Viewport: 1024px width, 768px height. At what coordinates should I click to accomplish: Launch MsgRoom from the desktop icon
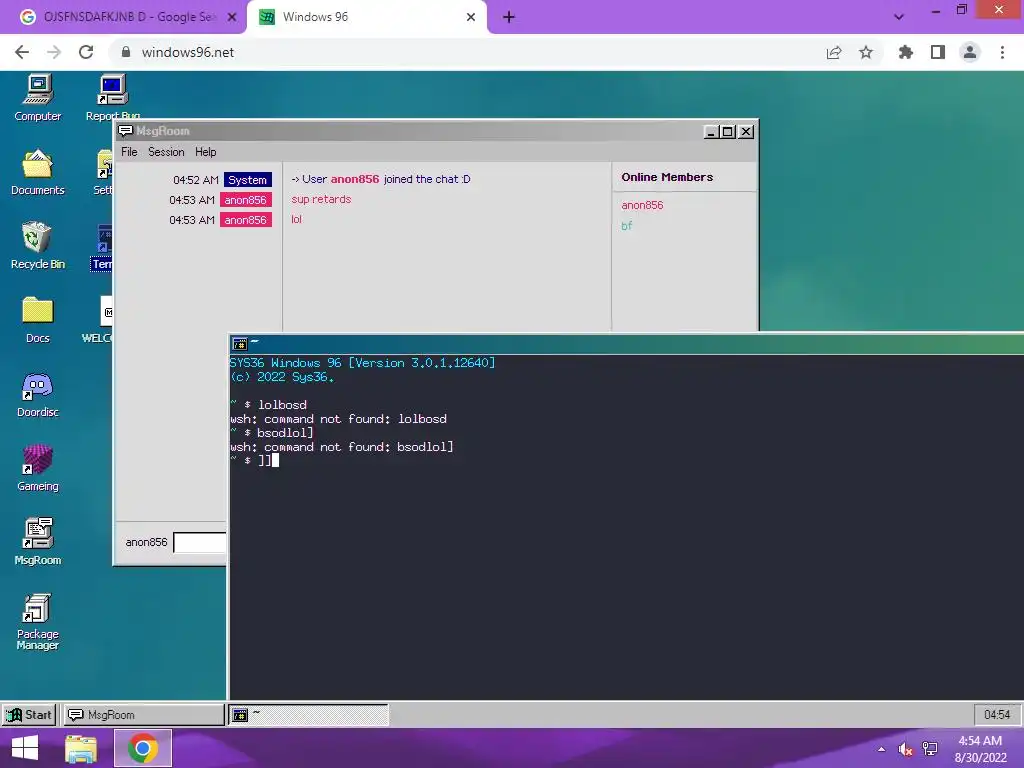[38, 542]
